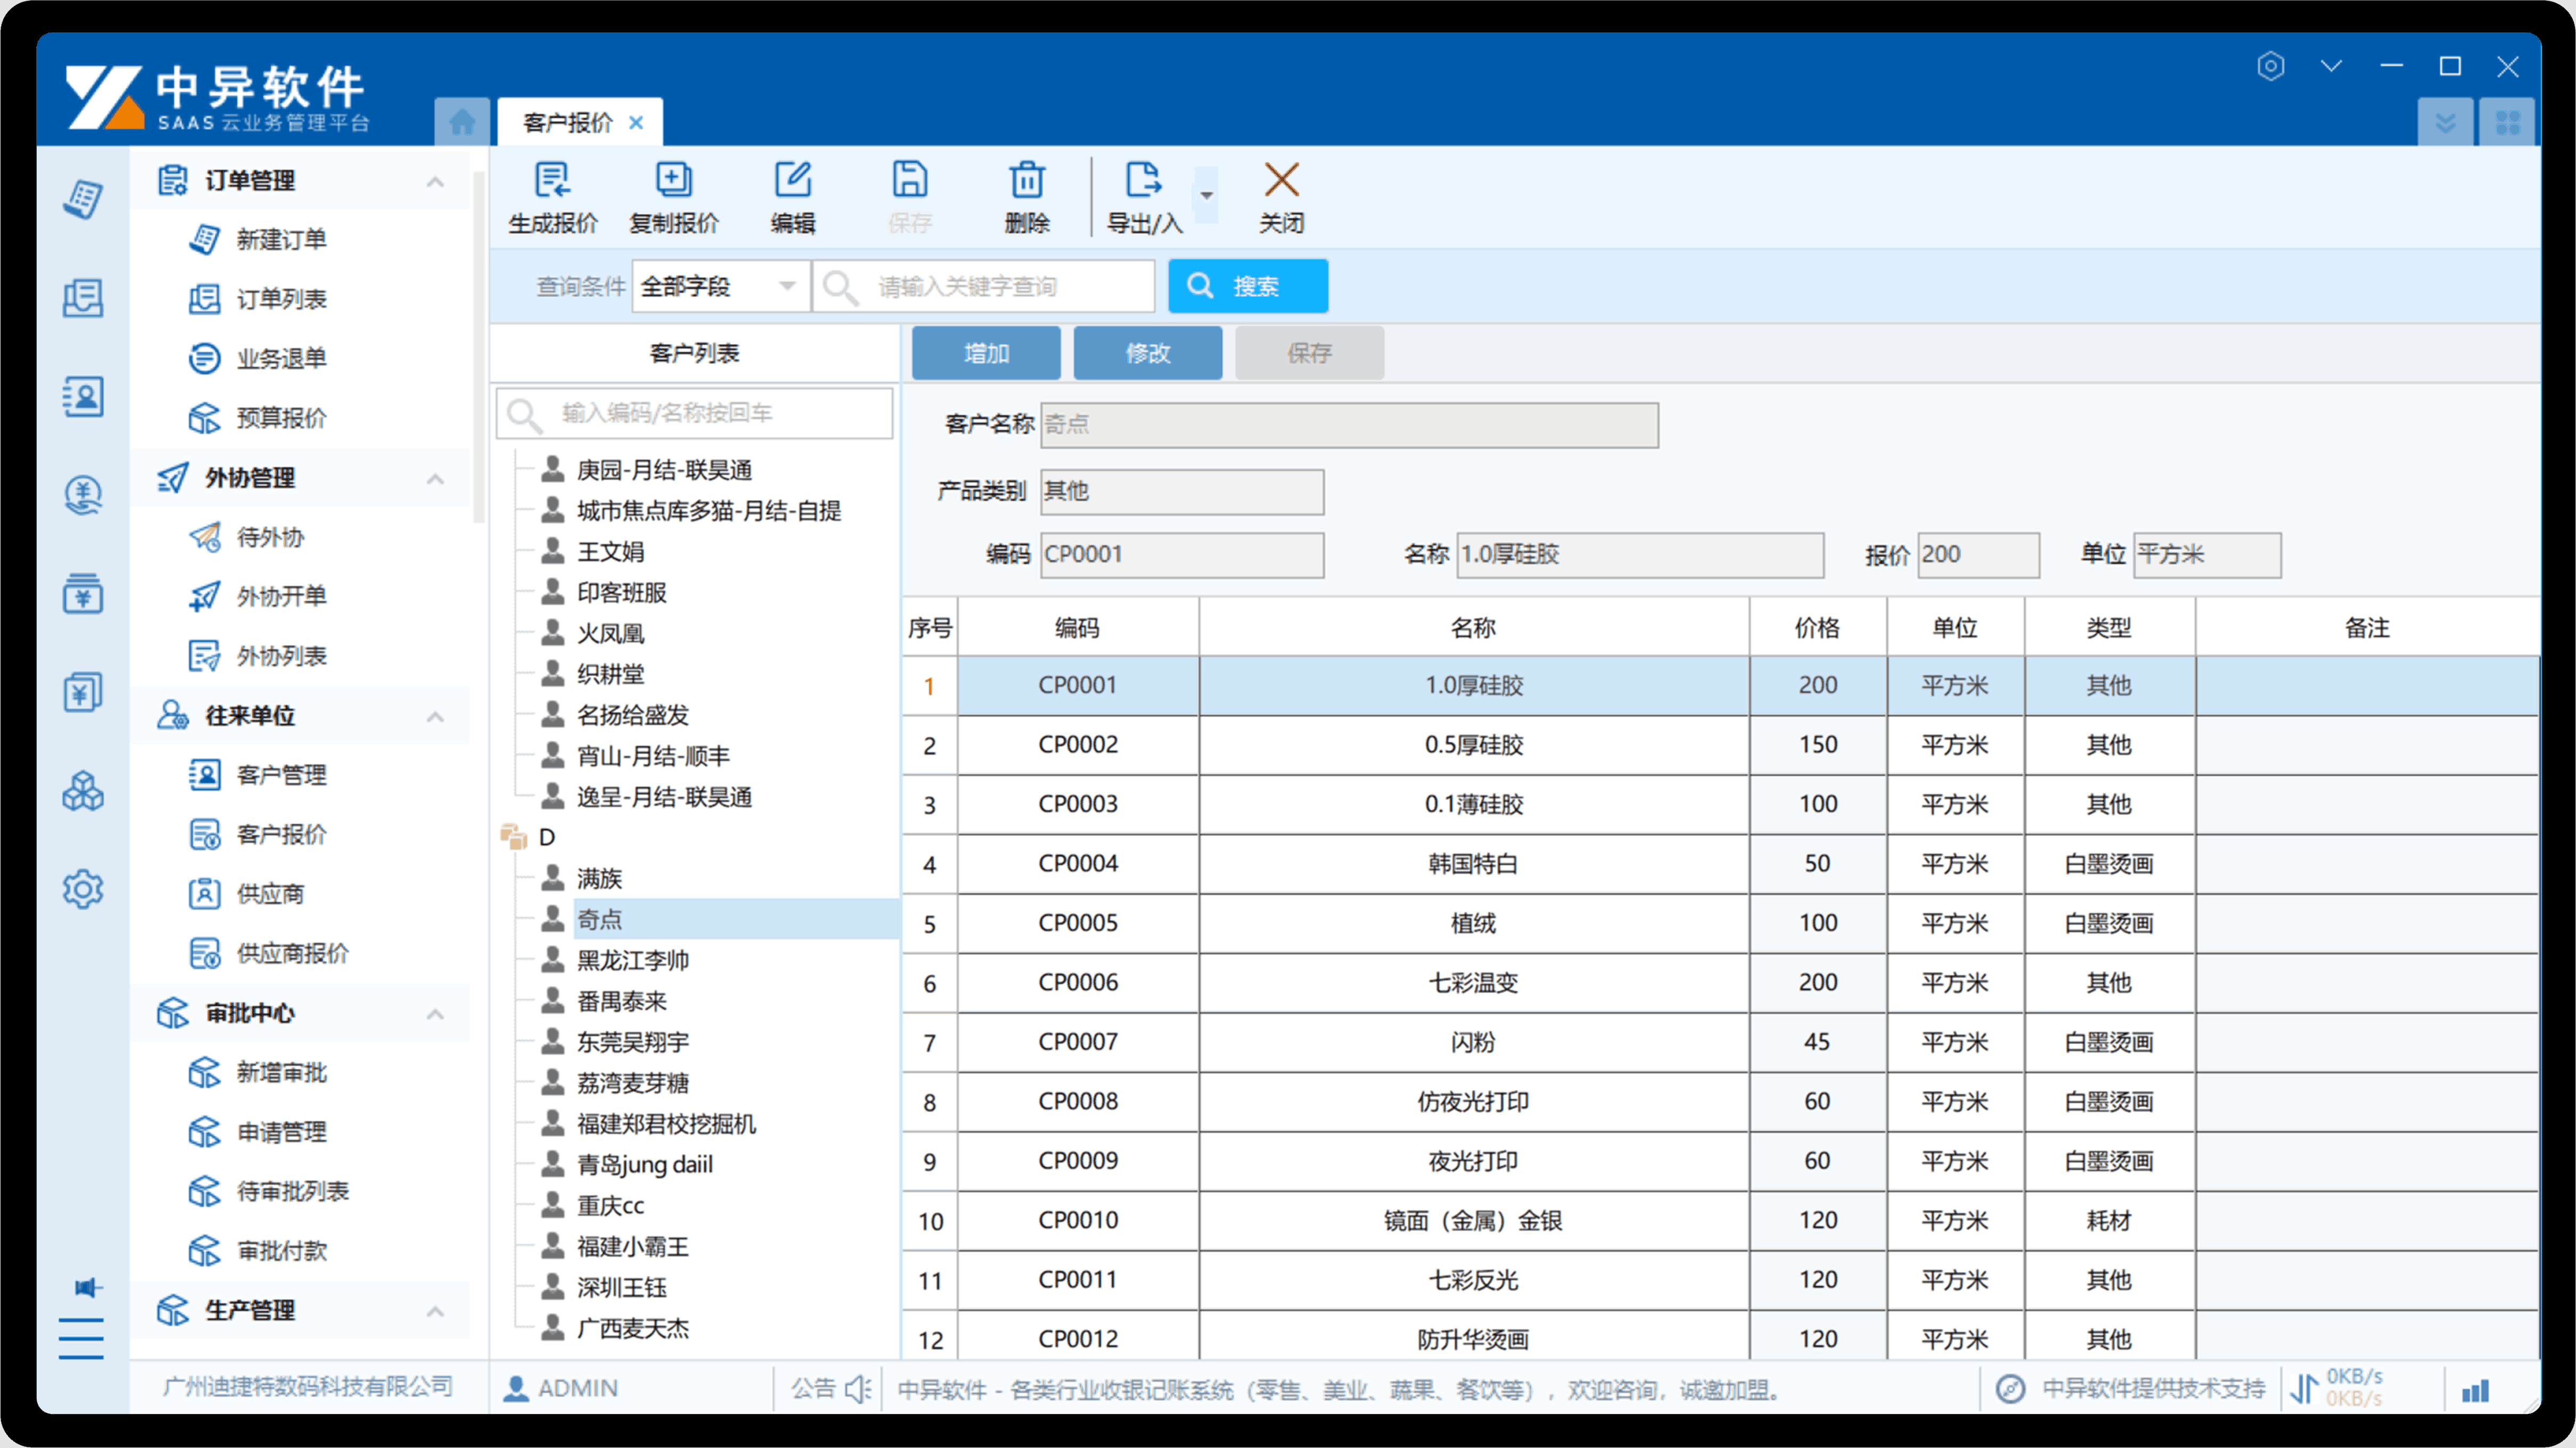
Task: Click the 价格 column header
Action: [1817, 628]
